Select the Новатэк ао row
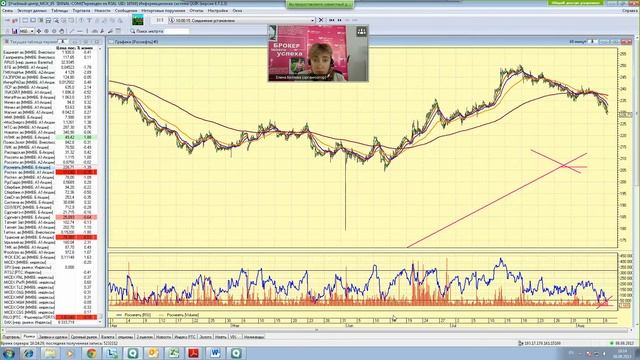This screenshot has width=640, height=360. [49, 133]
